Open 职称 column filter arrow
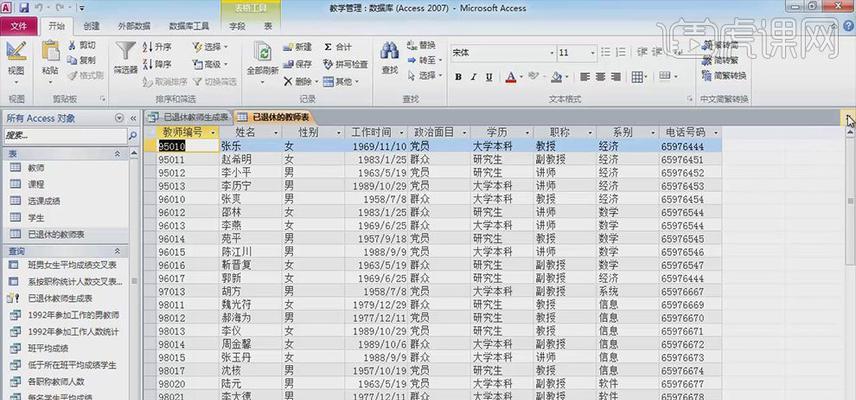Viewport: 856px width, 400px height. tap(590, 133)
